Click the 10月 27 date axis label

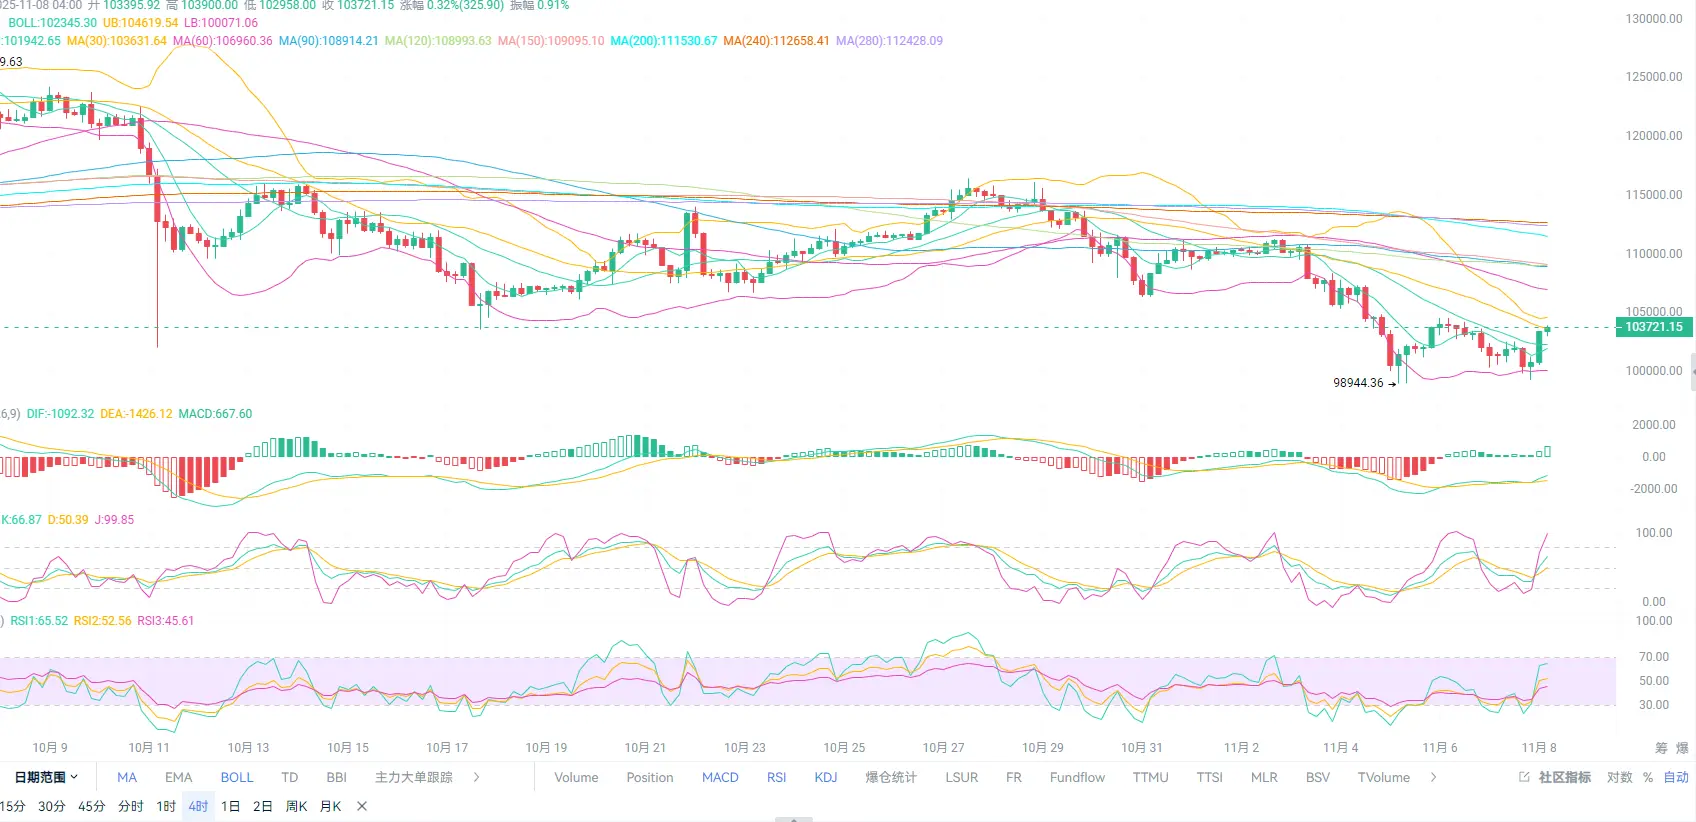click(943, 748)
